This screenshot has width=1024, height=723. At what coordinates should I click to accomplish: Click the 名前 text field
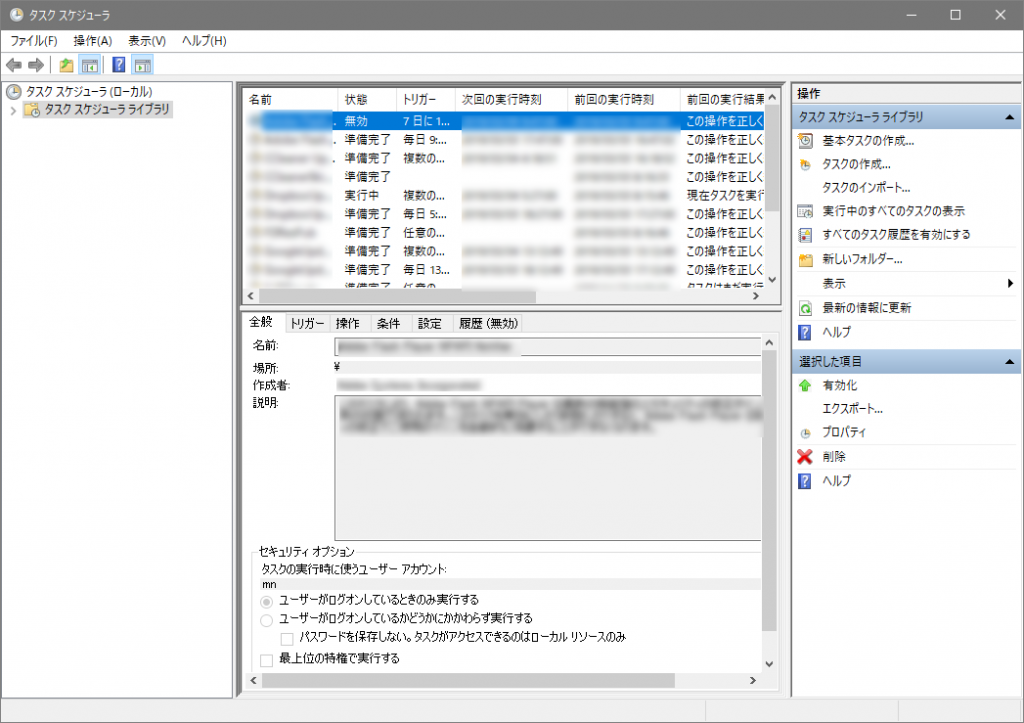click(x=547, y=347)
